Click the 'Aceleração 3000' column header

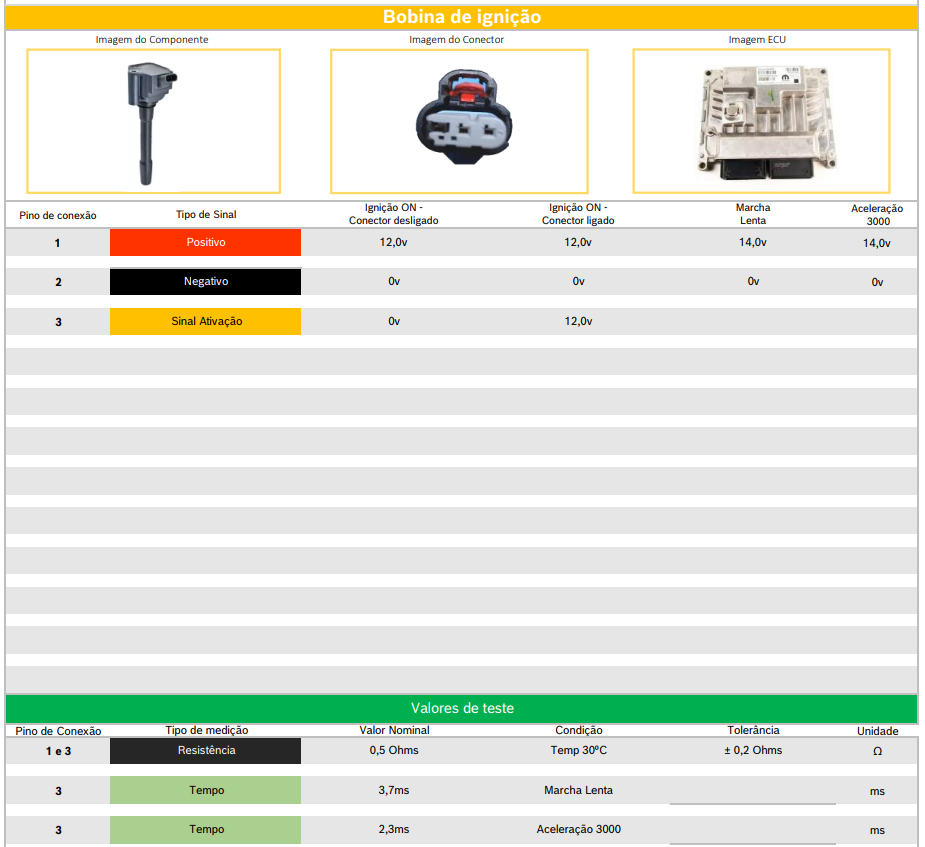tap(877, 215)
